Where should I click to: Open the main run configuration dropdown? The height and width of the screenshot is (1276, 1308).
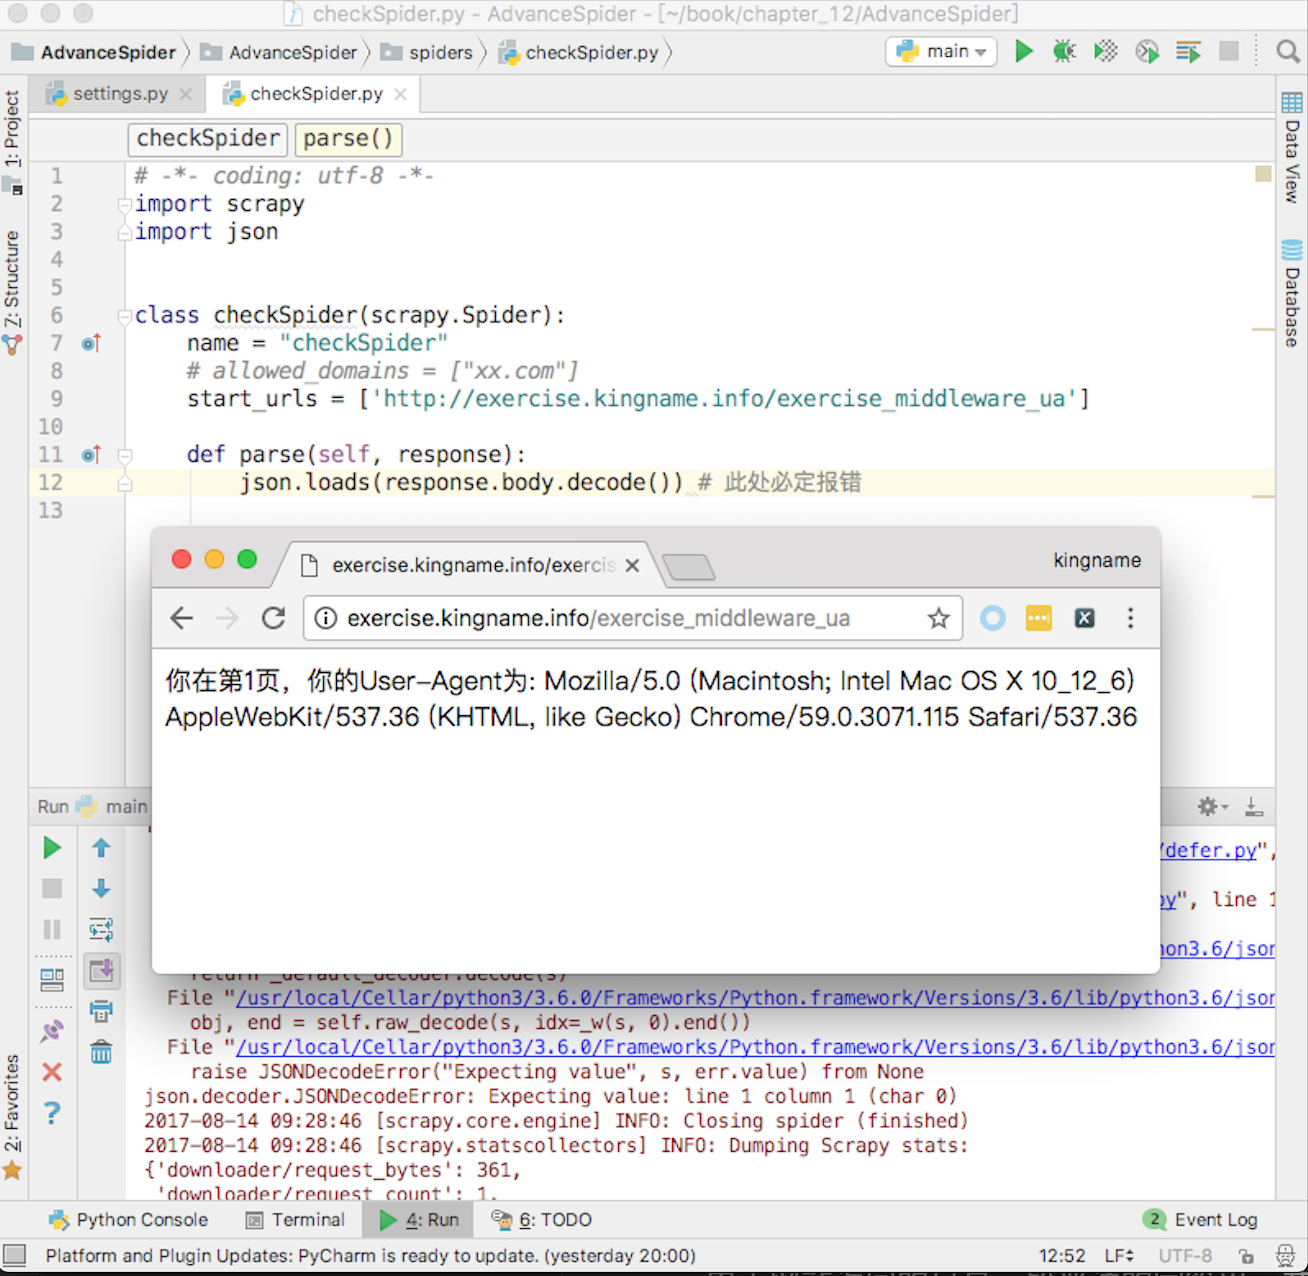(941, 51)
